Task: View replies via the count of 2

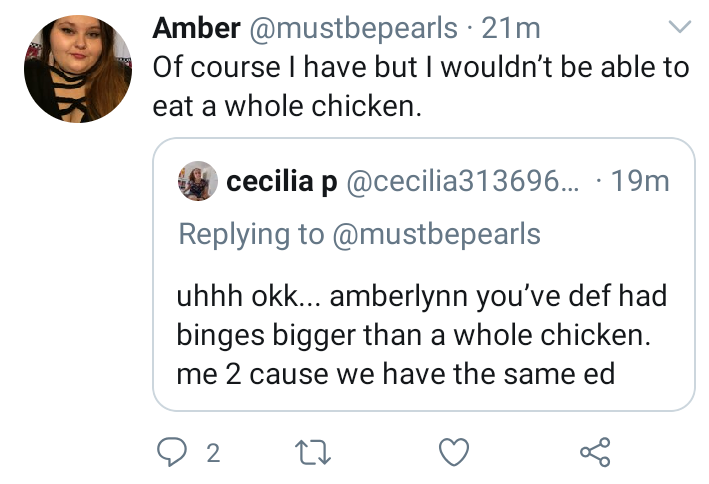Action: [213, 453]
